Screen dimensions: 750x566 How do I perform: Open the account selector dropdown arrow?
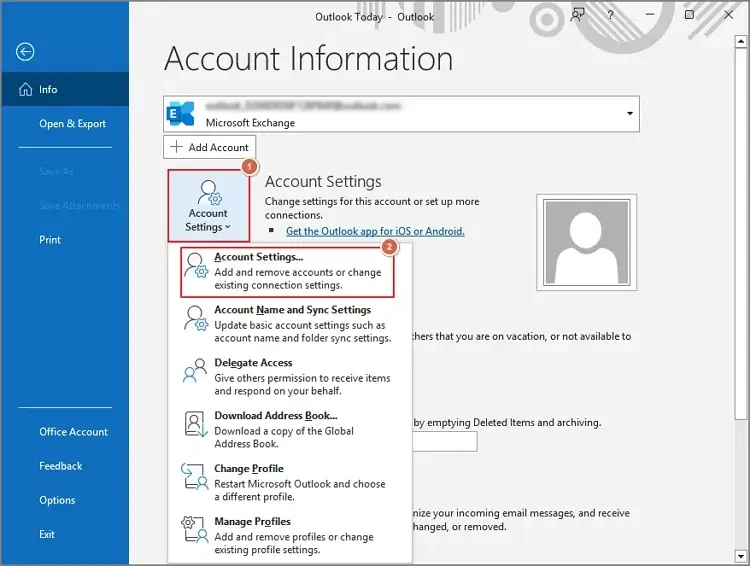(x=630, y=113)
